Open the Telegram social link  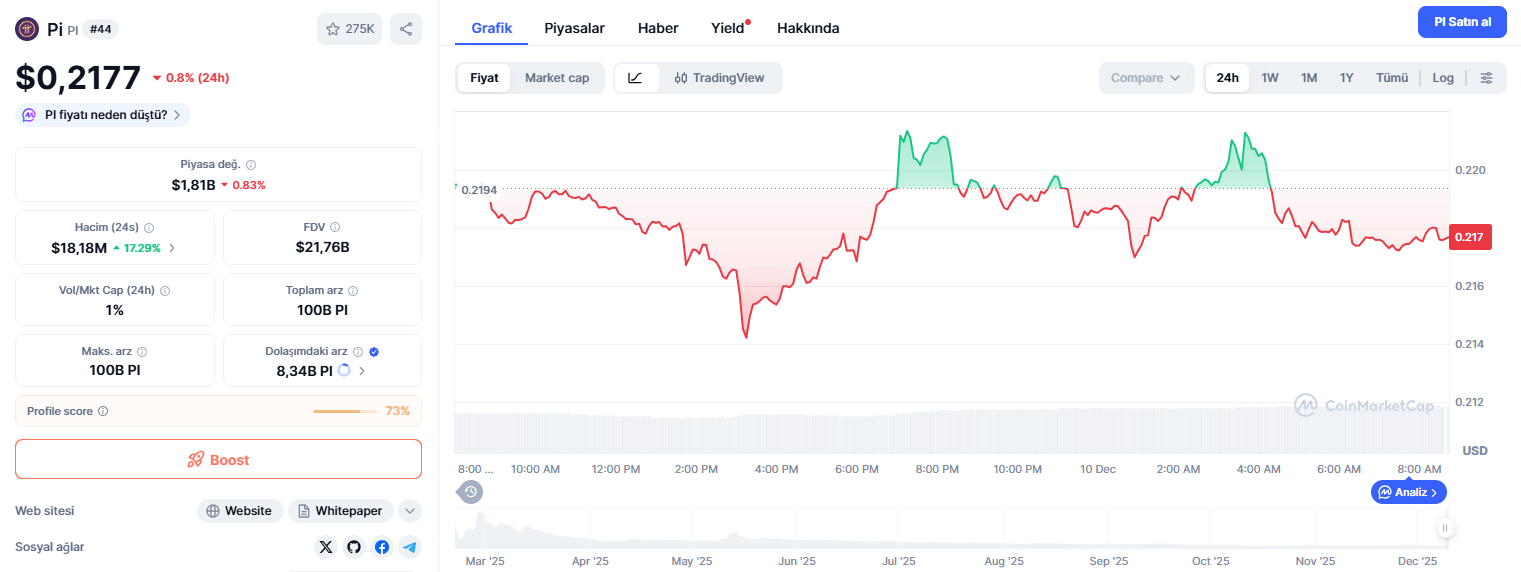(409, 547)
